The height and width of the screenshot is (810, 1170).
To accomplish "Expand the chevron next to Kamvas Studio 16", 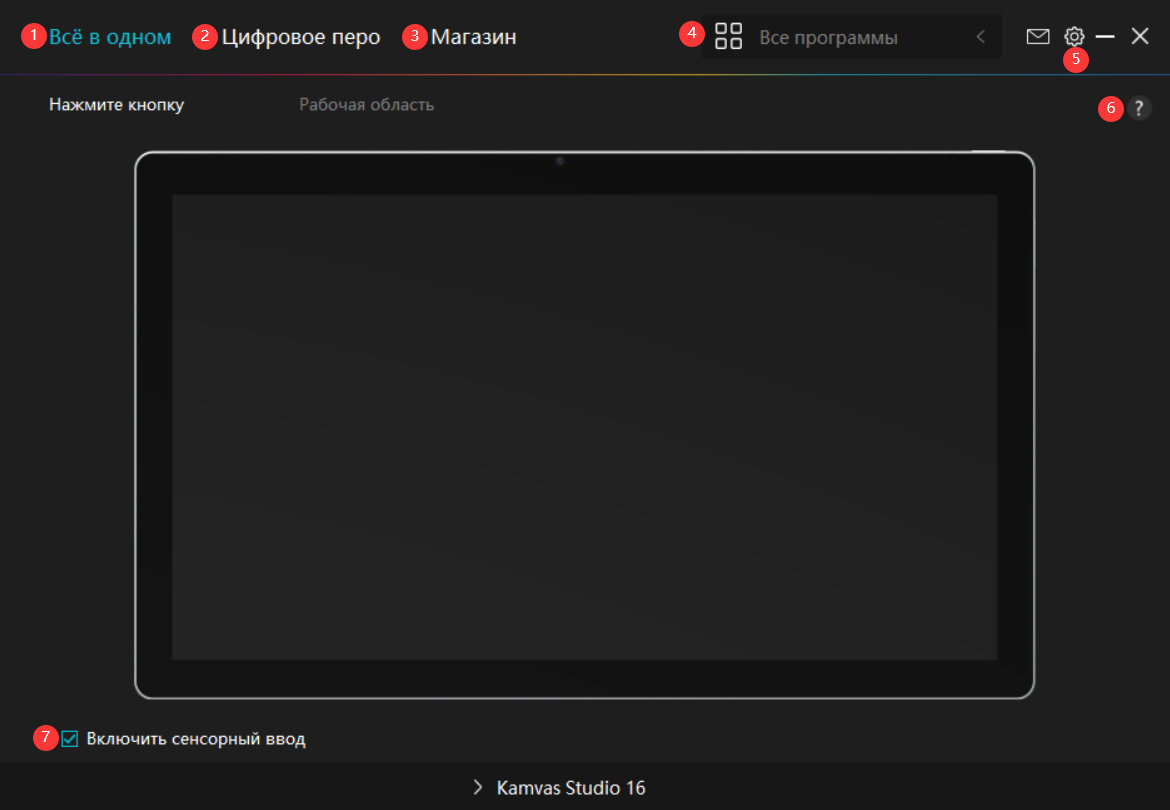I will (x=478, y=788).
